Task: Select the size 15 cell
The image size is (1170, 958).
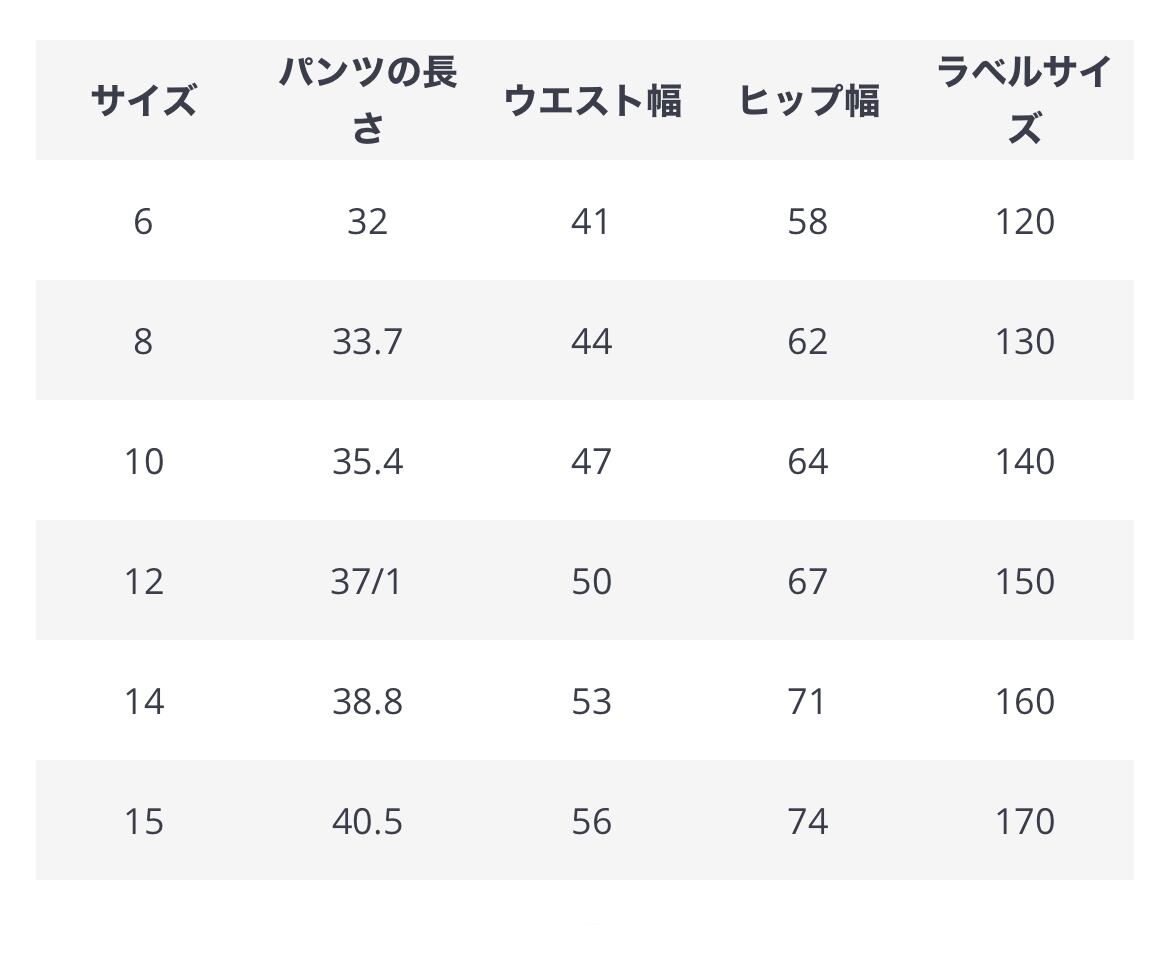Action: tap(143, 821)
